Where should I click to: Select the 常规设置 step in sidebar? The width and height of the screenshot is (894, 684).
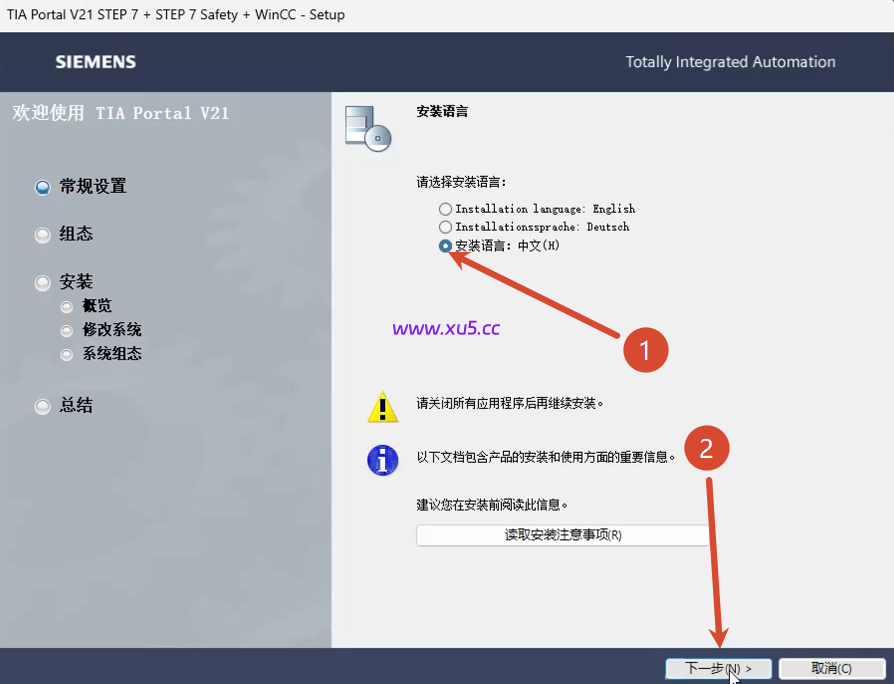point(93,186)
